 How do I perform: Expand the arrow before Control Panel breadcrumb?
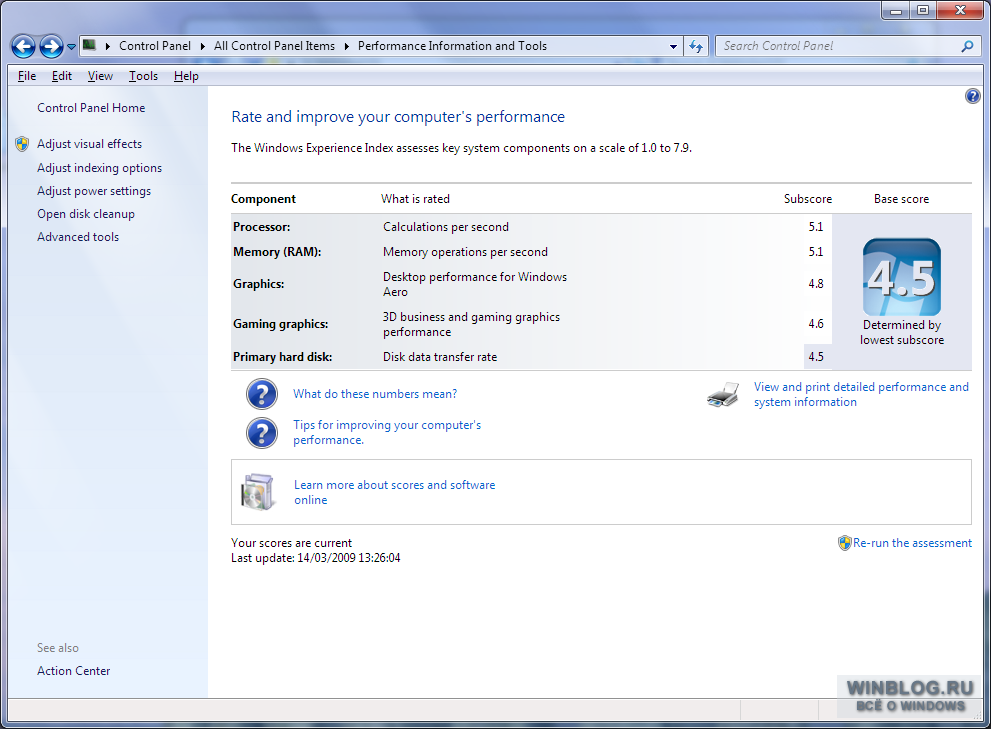pos(107,46)
